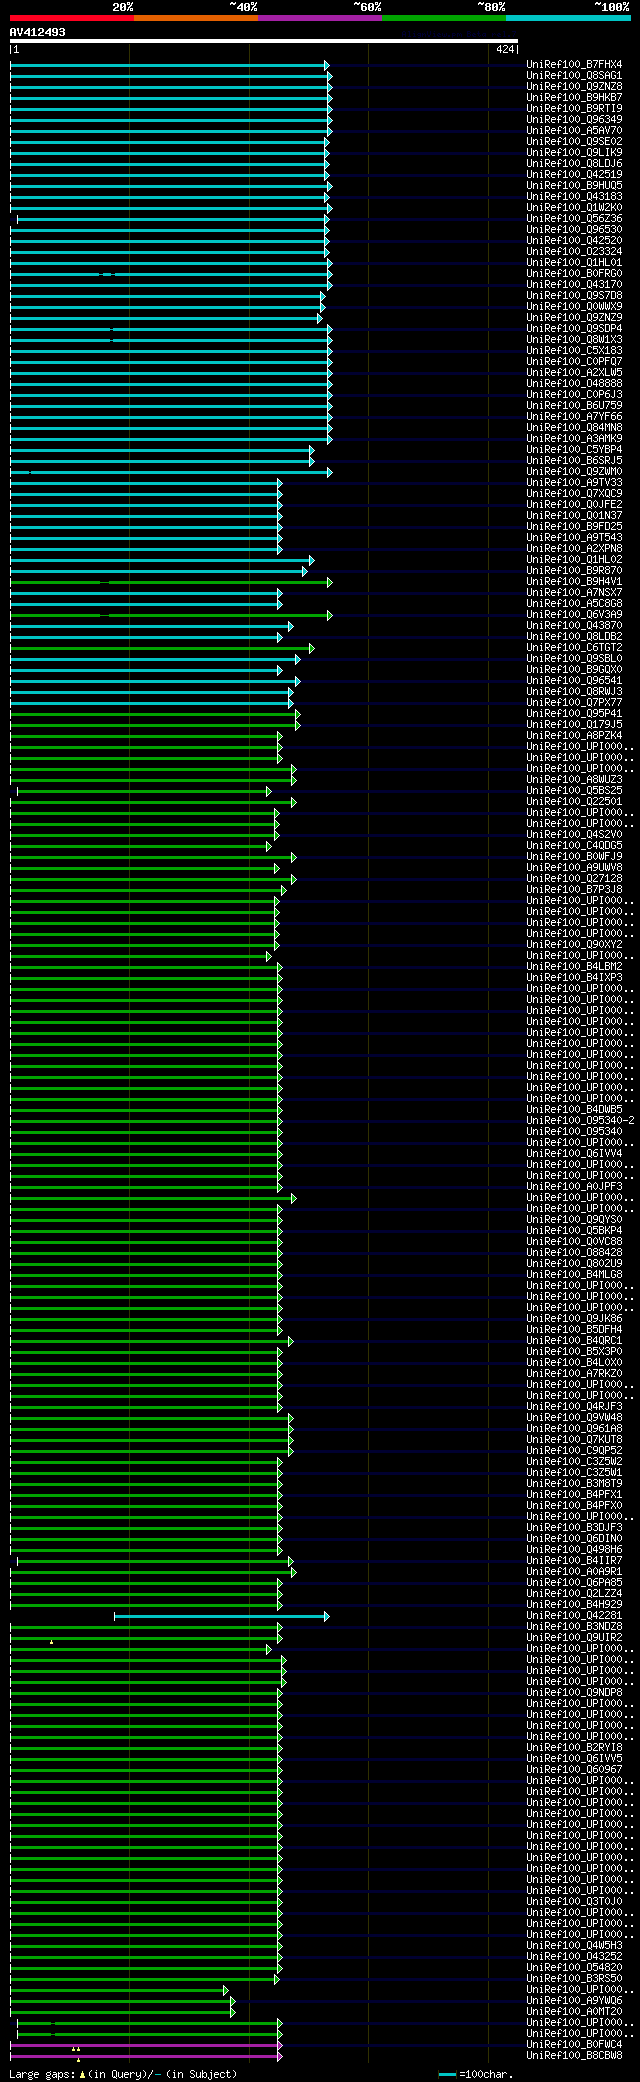Open the UniRef100_Q8SAG1 entry

574,75
